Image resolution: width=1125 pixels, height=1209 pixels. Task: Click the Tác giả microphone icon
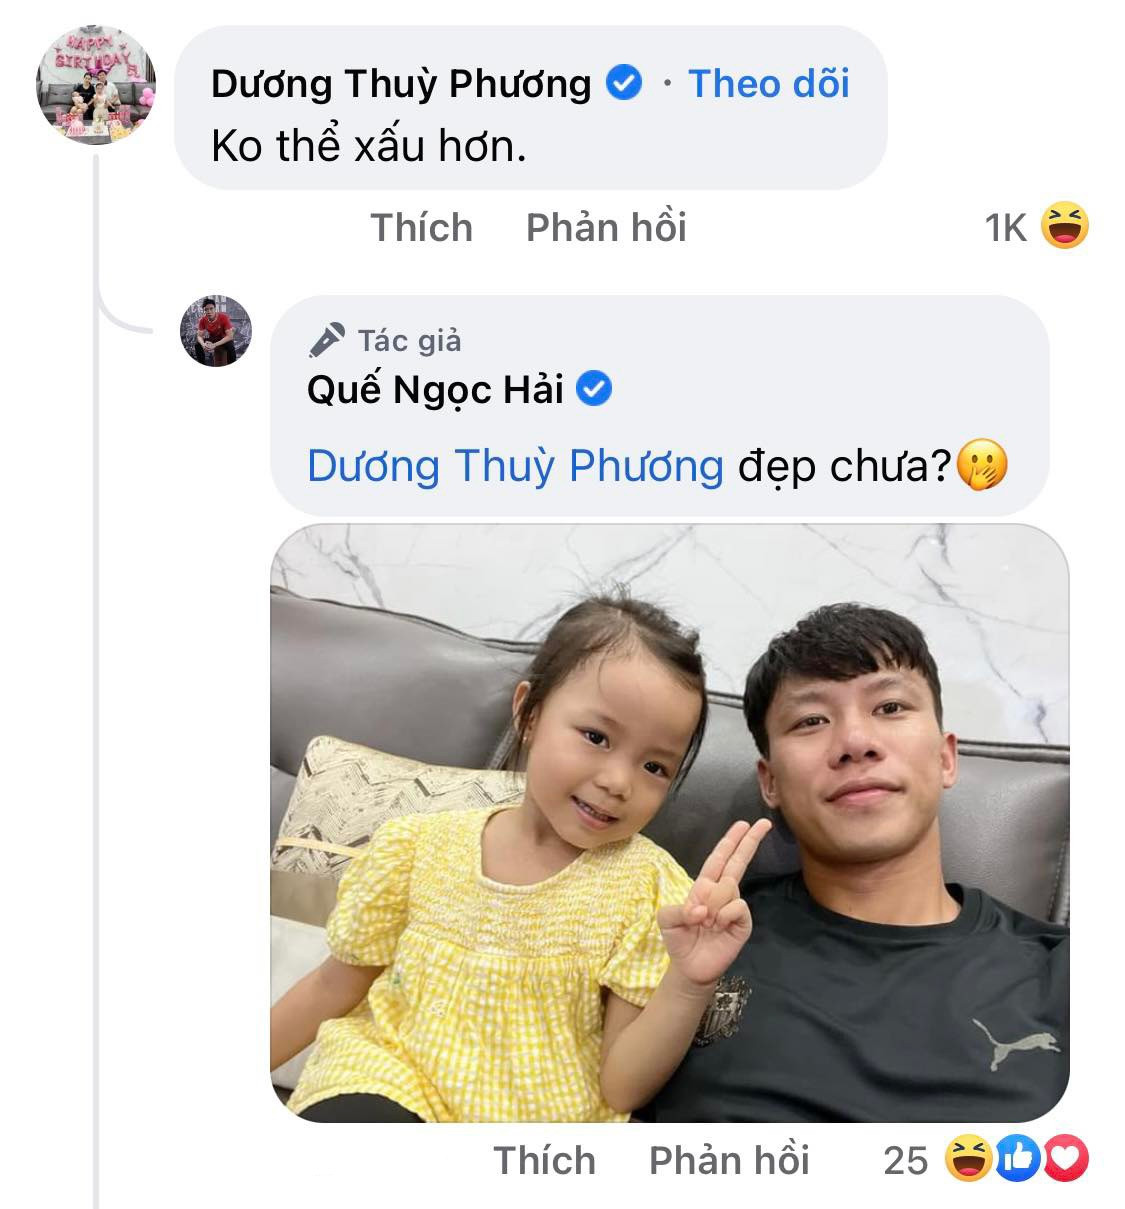[x=326, y=341]
